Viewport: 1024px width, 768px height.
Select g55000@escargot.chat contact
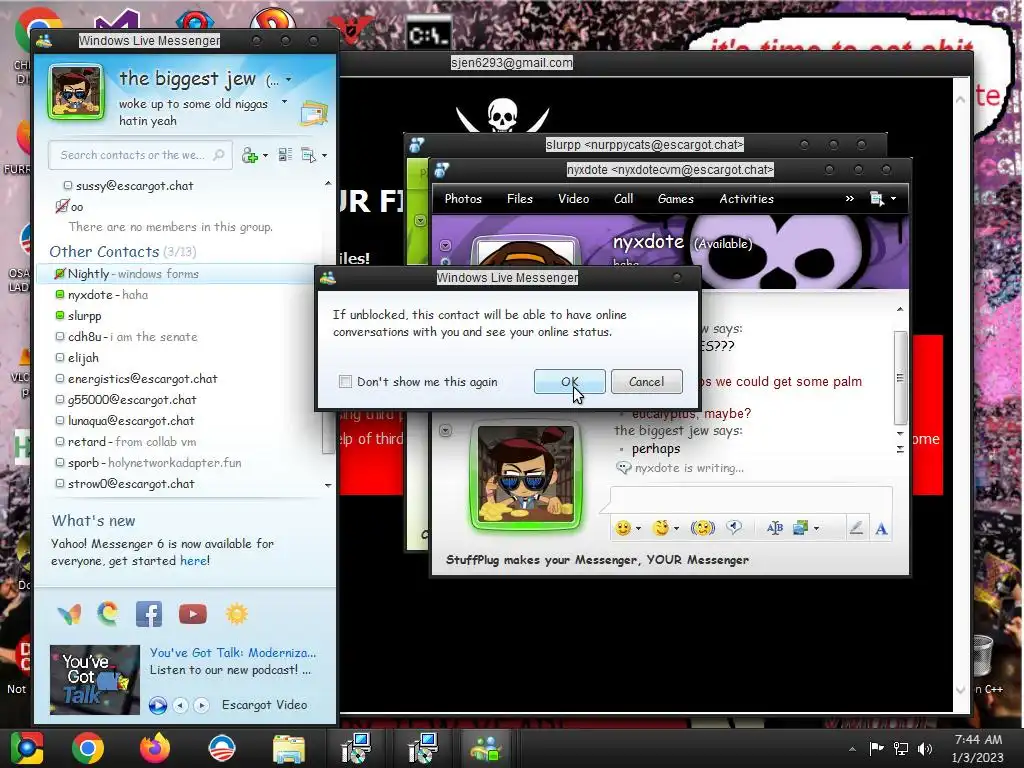176,400
